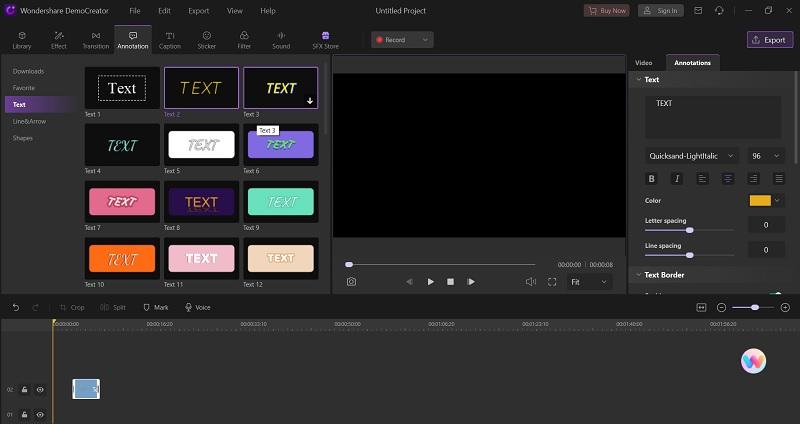
Task: Toggle visibility eye on track 02
Action: [x=40, y=389]
